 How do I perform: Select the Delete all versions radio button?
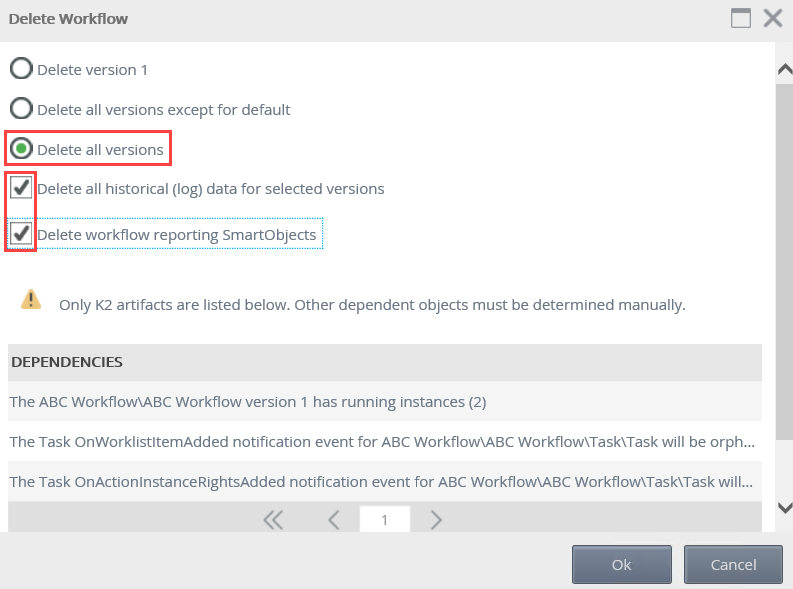tap(20, 149)
